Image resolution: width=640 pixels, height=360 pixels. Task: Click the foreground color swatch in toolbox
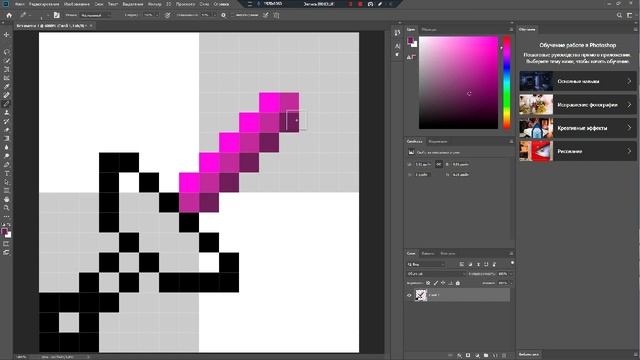[x=4, y=232]
